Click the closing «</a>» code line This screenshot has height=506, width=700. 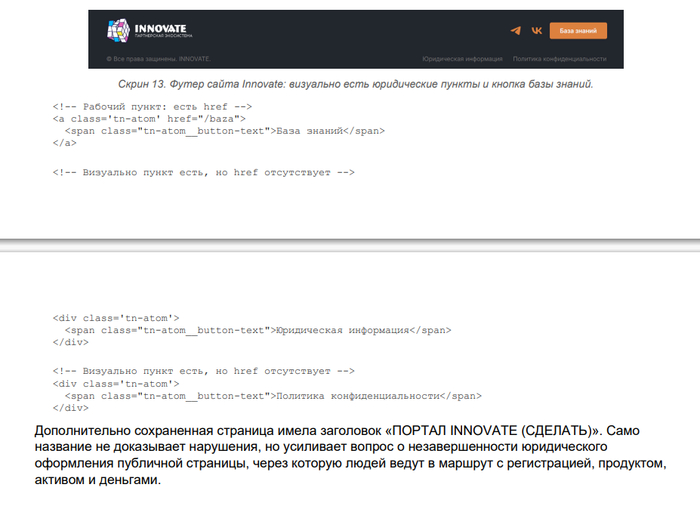tap(64, 143)
